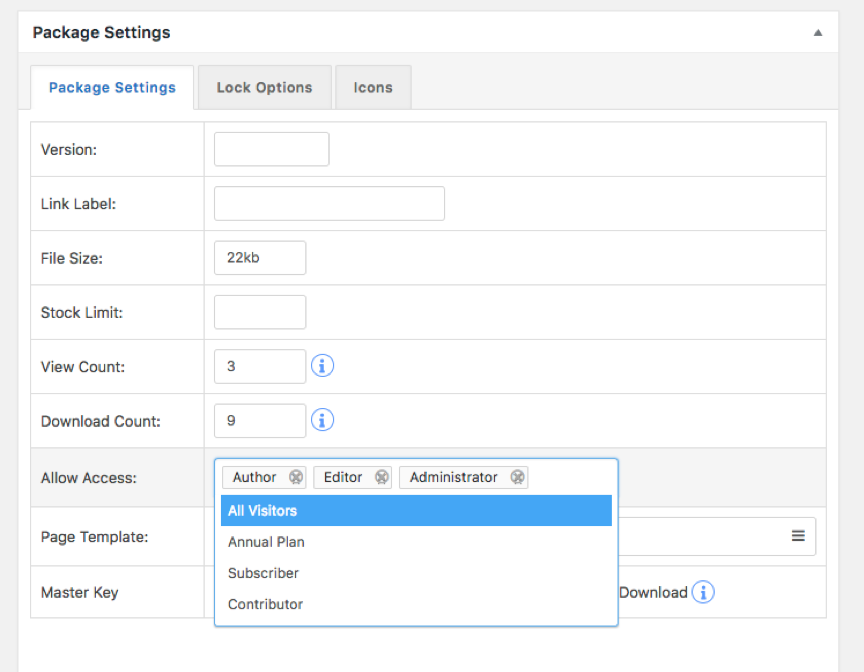The height and width of the screenshot is (672, 864).
Task: Click the Download Count number field
Action: 260,421
